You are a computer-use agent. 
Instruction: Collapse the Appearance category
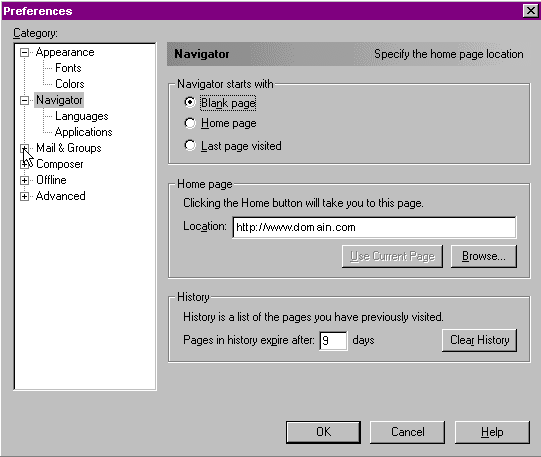click(x=24, y=52)
